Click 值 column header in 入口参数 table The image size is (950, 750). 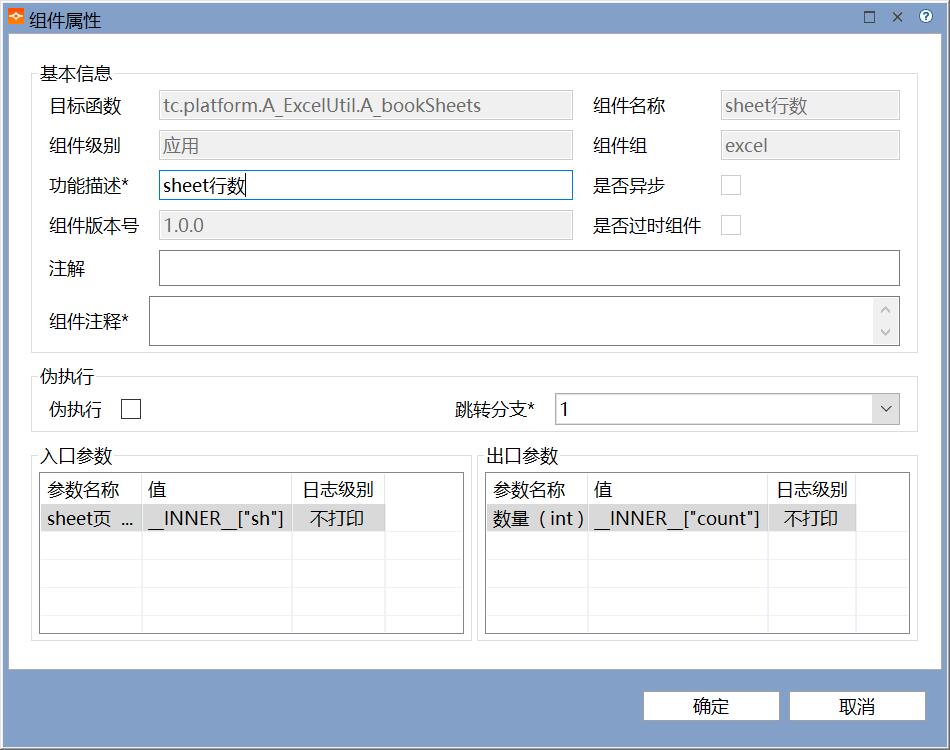[217, 489]
